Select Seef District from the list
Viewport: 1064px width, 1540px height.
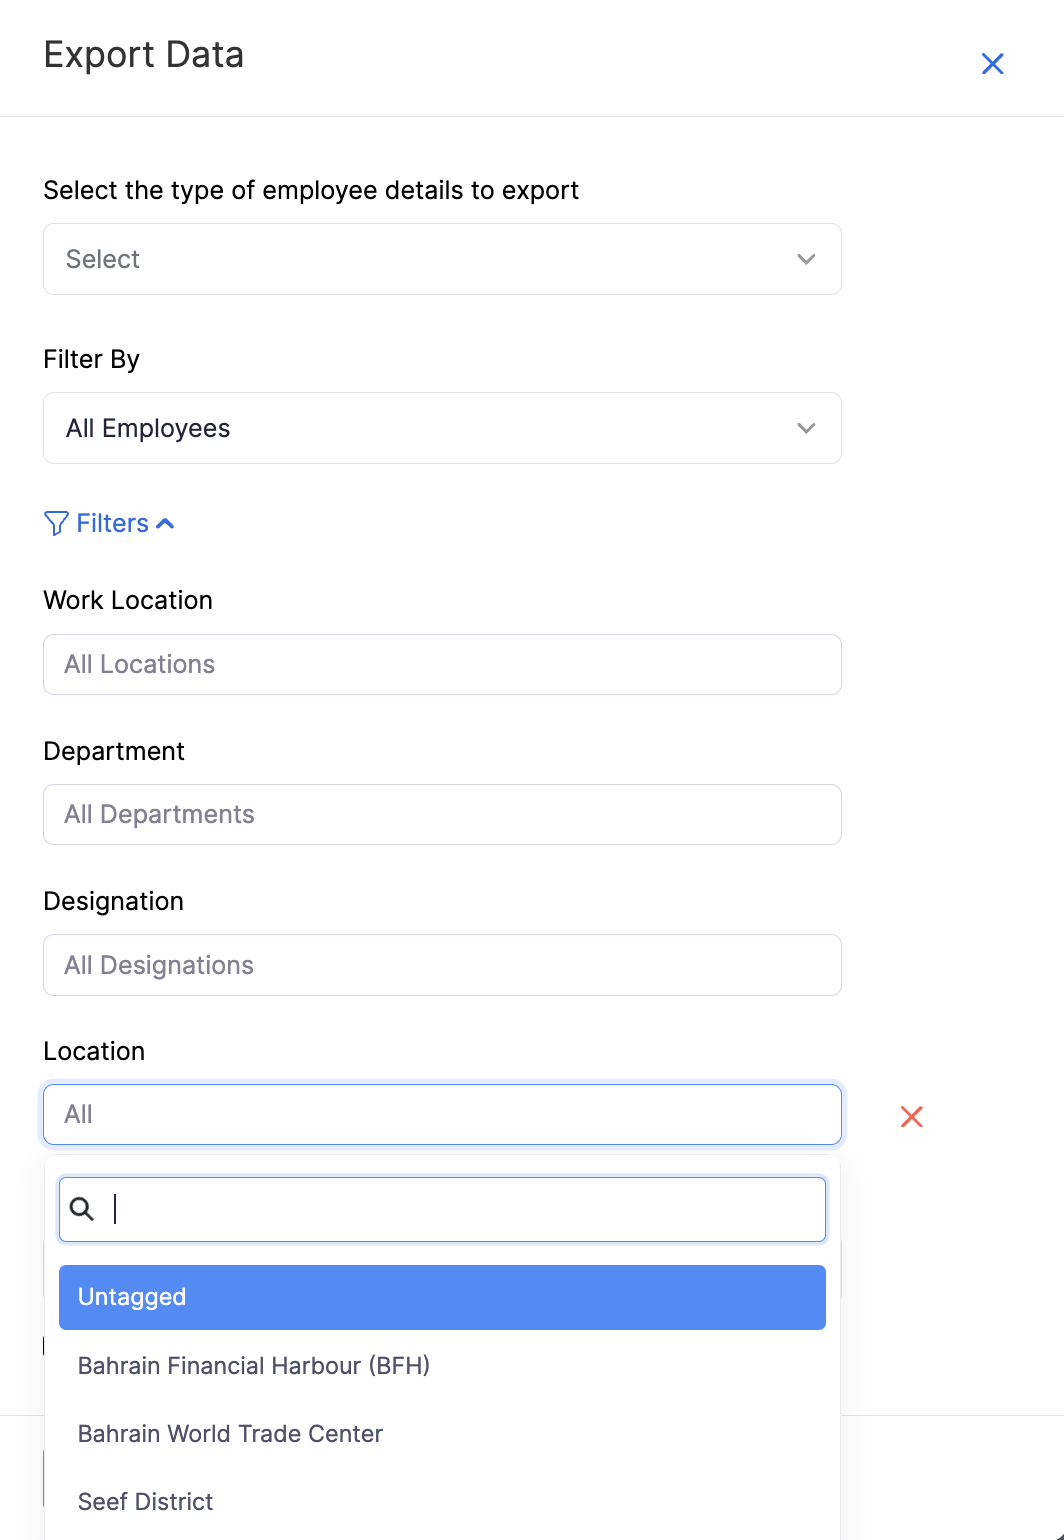[146, 1501]
